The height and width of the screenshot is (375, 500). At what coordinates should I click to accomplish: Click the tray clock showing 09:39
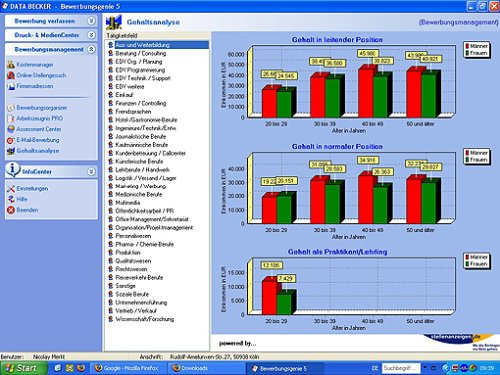(x=487, y=368)
